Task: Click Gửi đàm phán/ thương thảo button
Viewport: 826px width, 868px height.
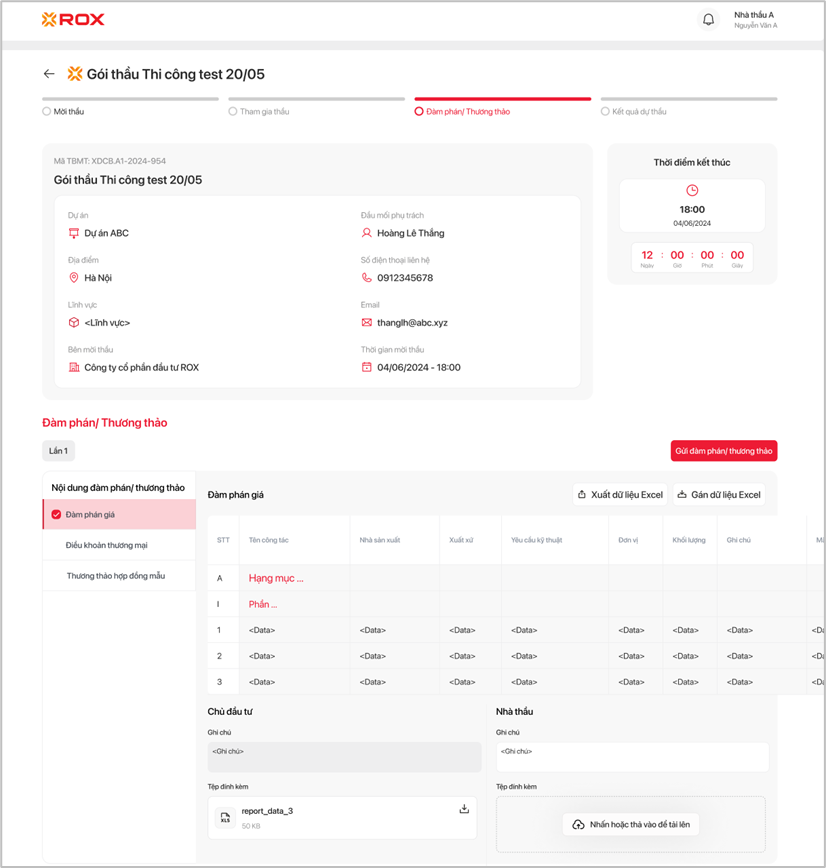Action: coord(723,451)
